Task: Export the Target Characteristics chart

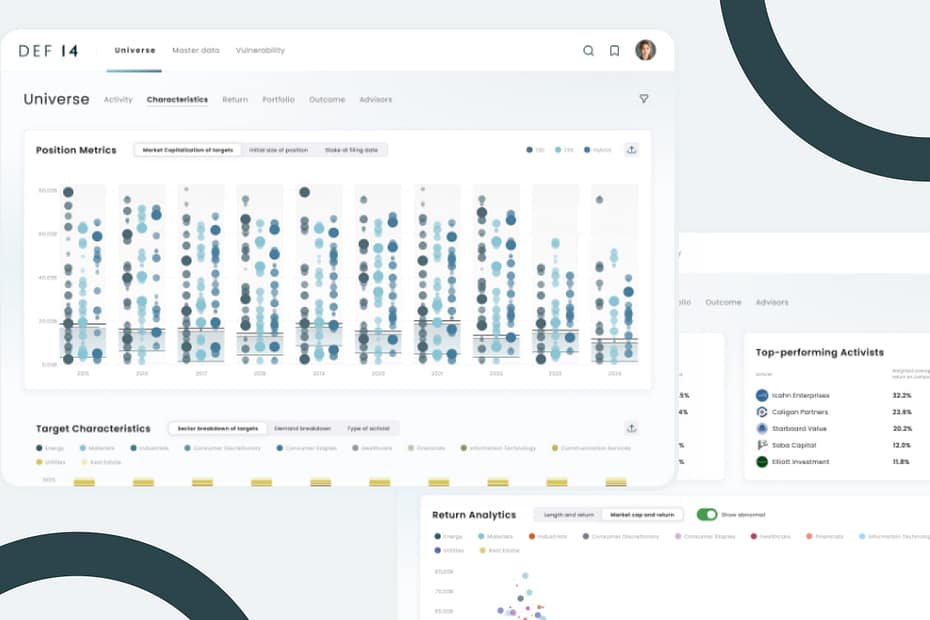Action: 631,428
